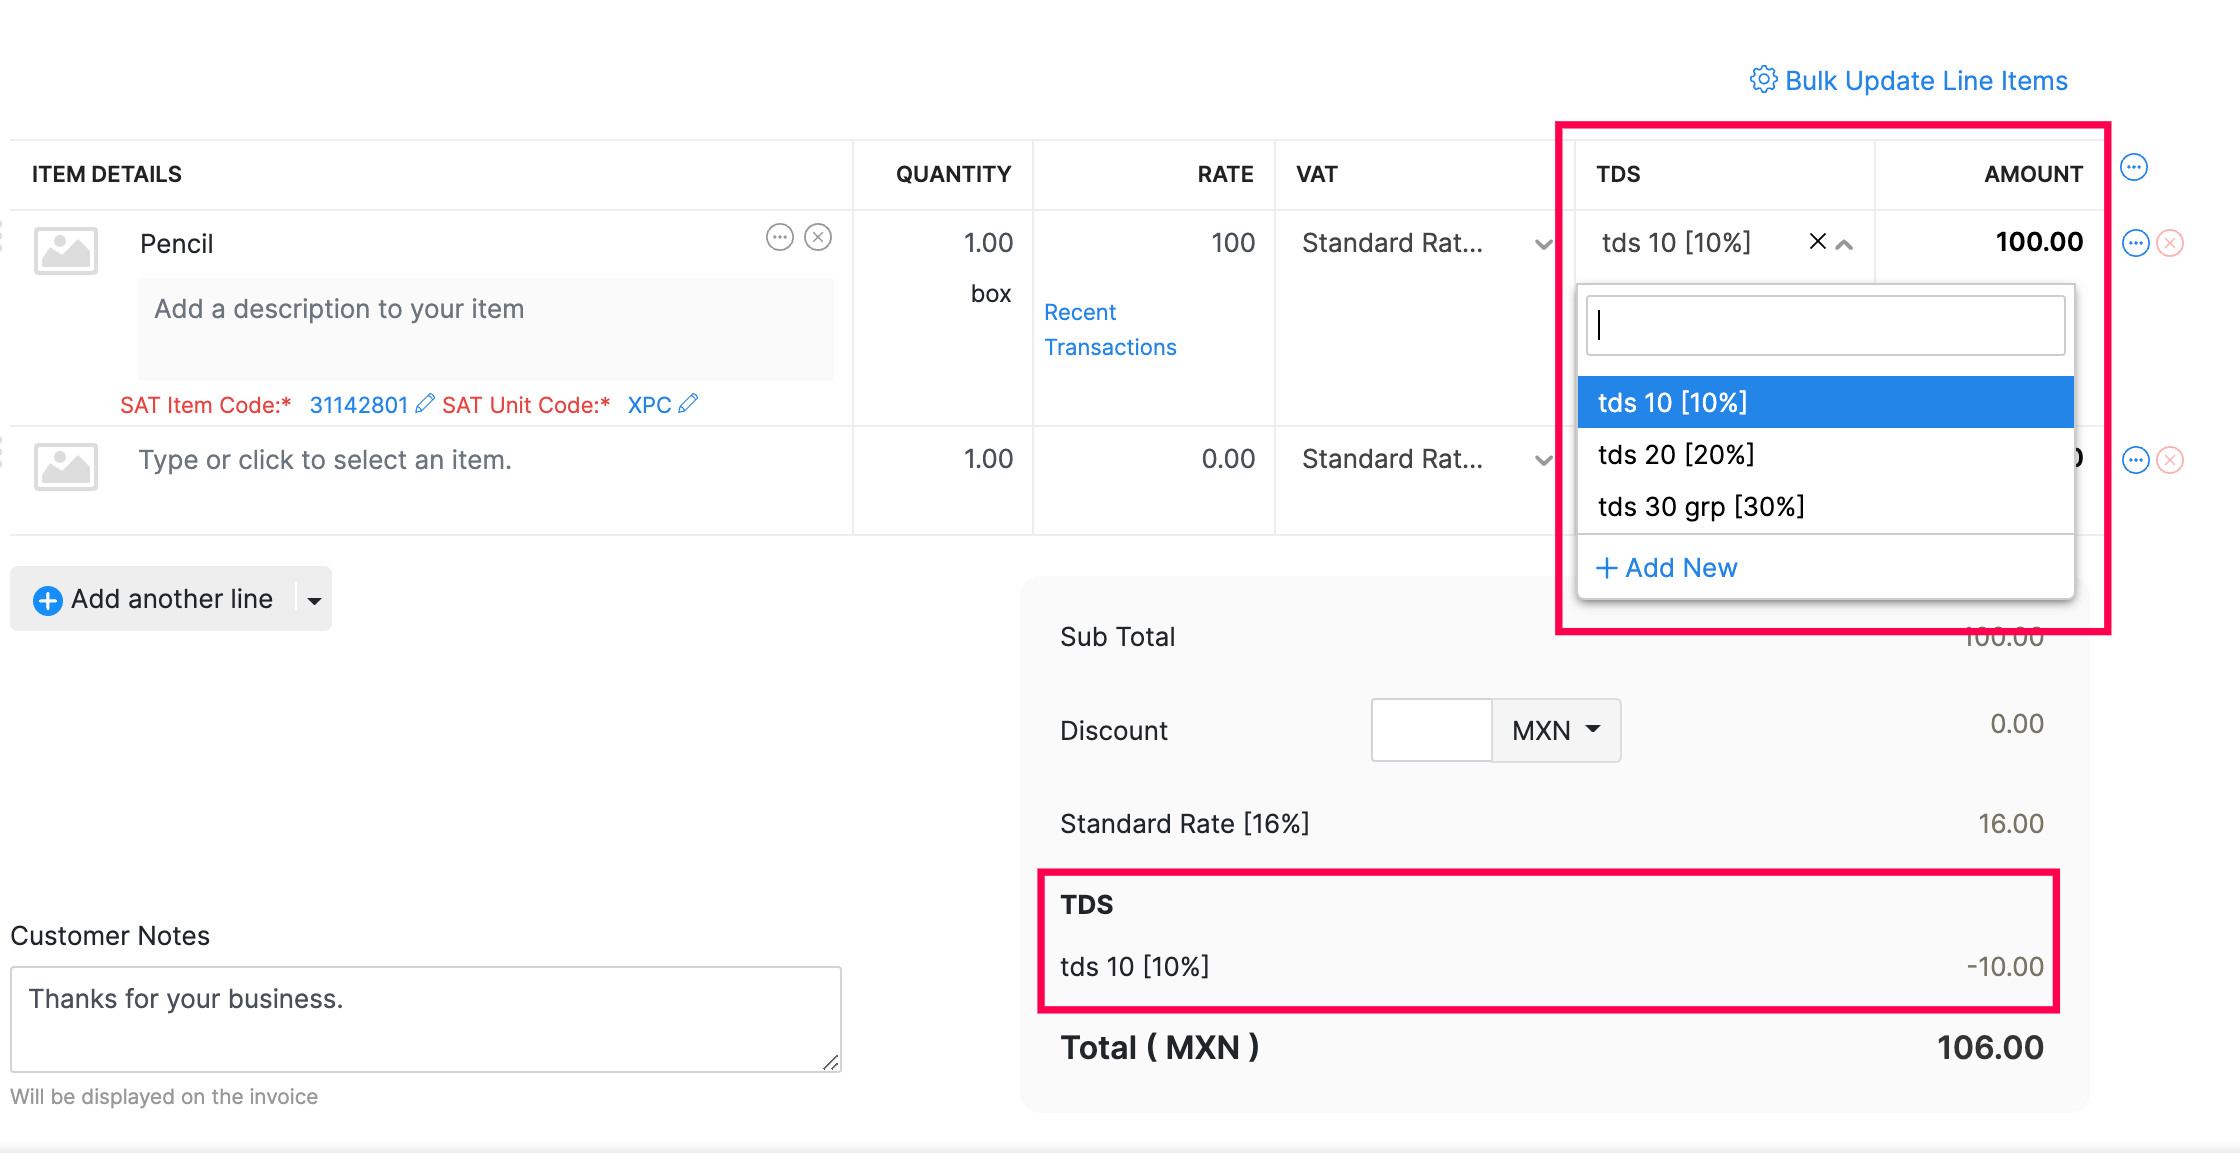The width and height of the screenshot is (2240, 1160).
Task: Click the image placeholder for the Pencil item
Action: pyautogui.click(x=65, y=250)
